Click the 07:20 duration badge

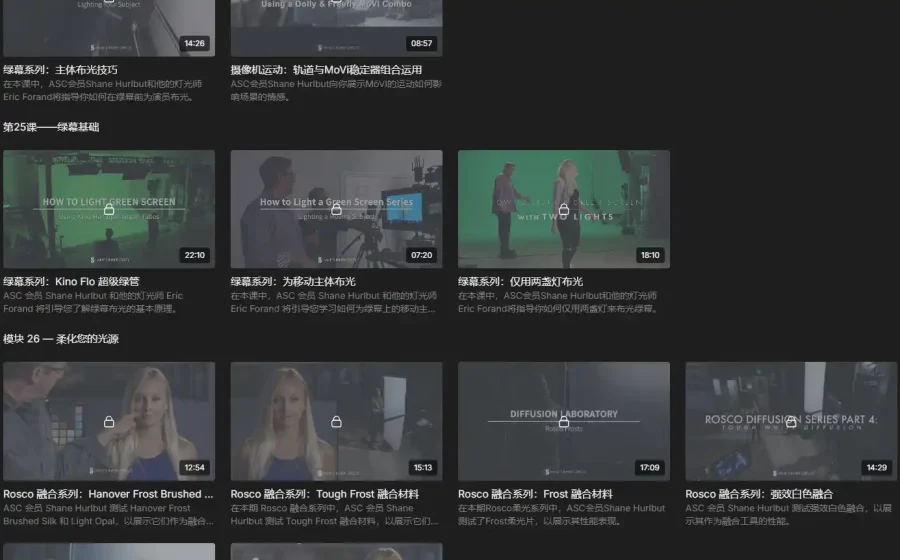click(x=422, y=255)
